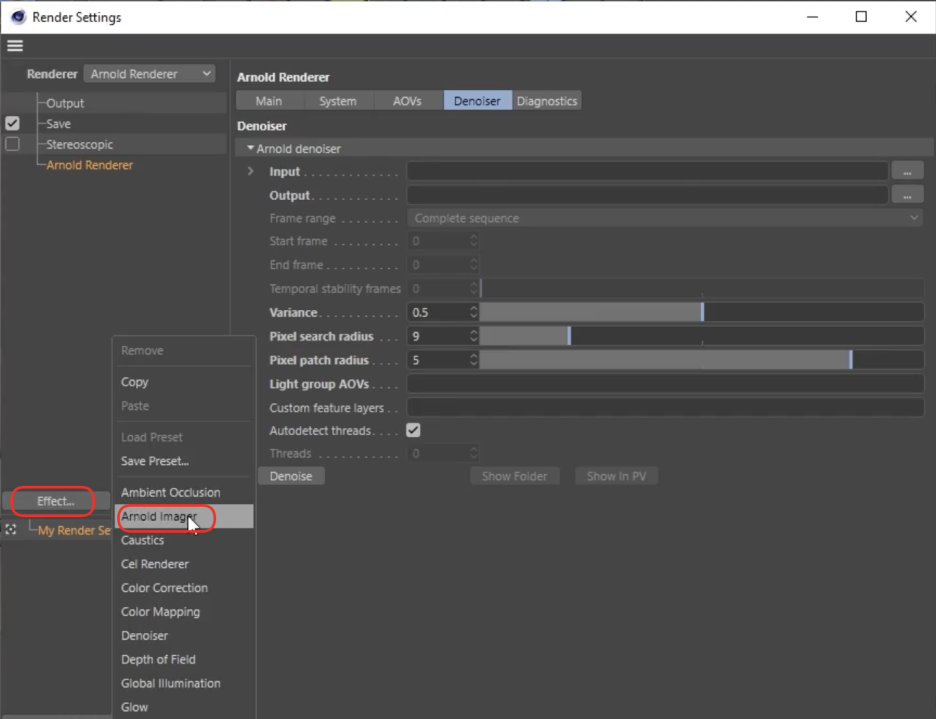
Task: Toggle the Save checkbox
Action: 12,124
